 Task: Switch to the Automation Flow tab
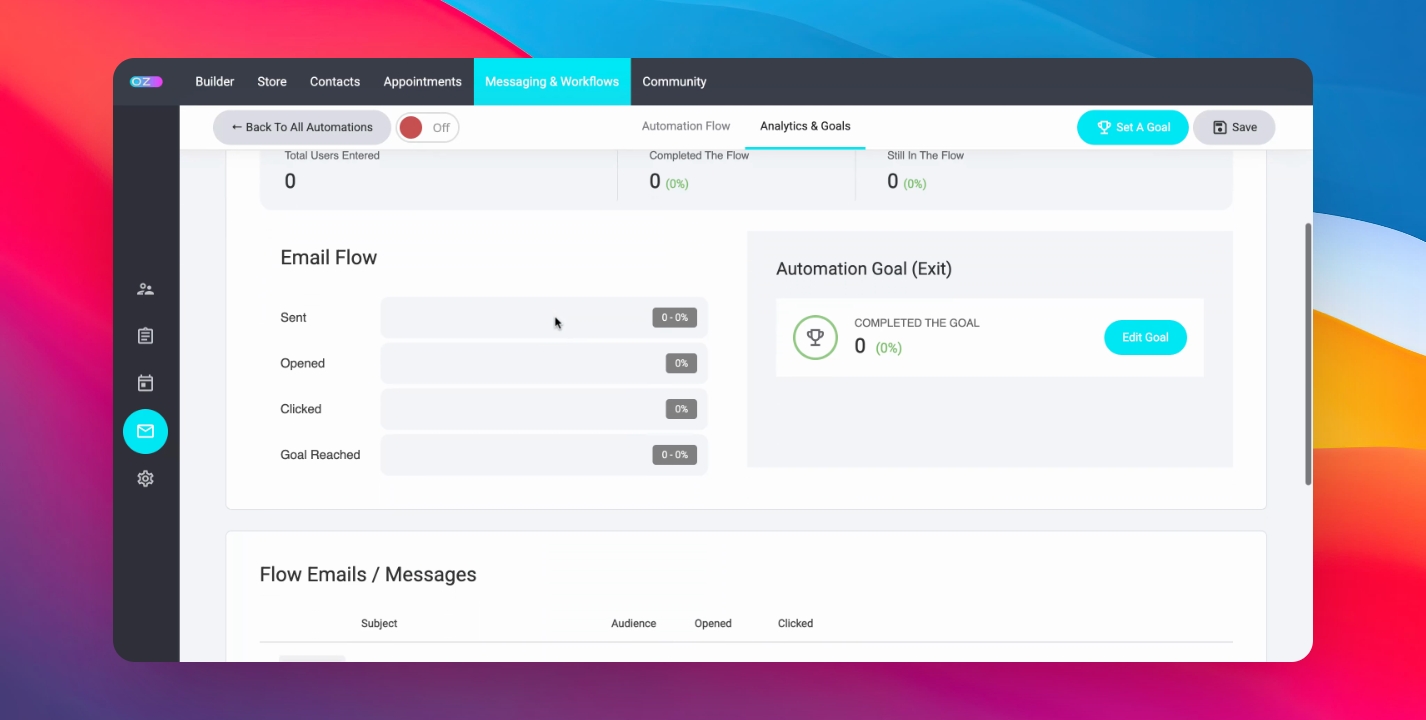(686, 126)
